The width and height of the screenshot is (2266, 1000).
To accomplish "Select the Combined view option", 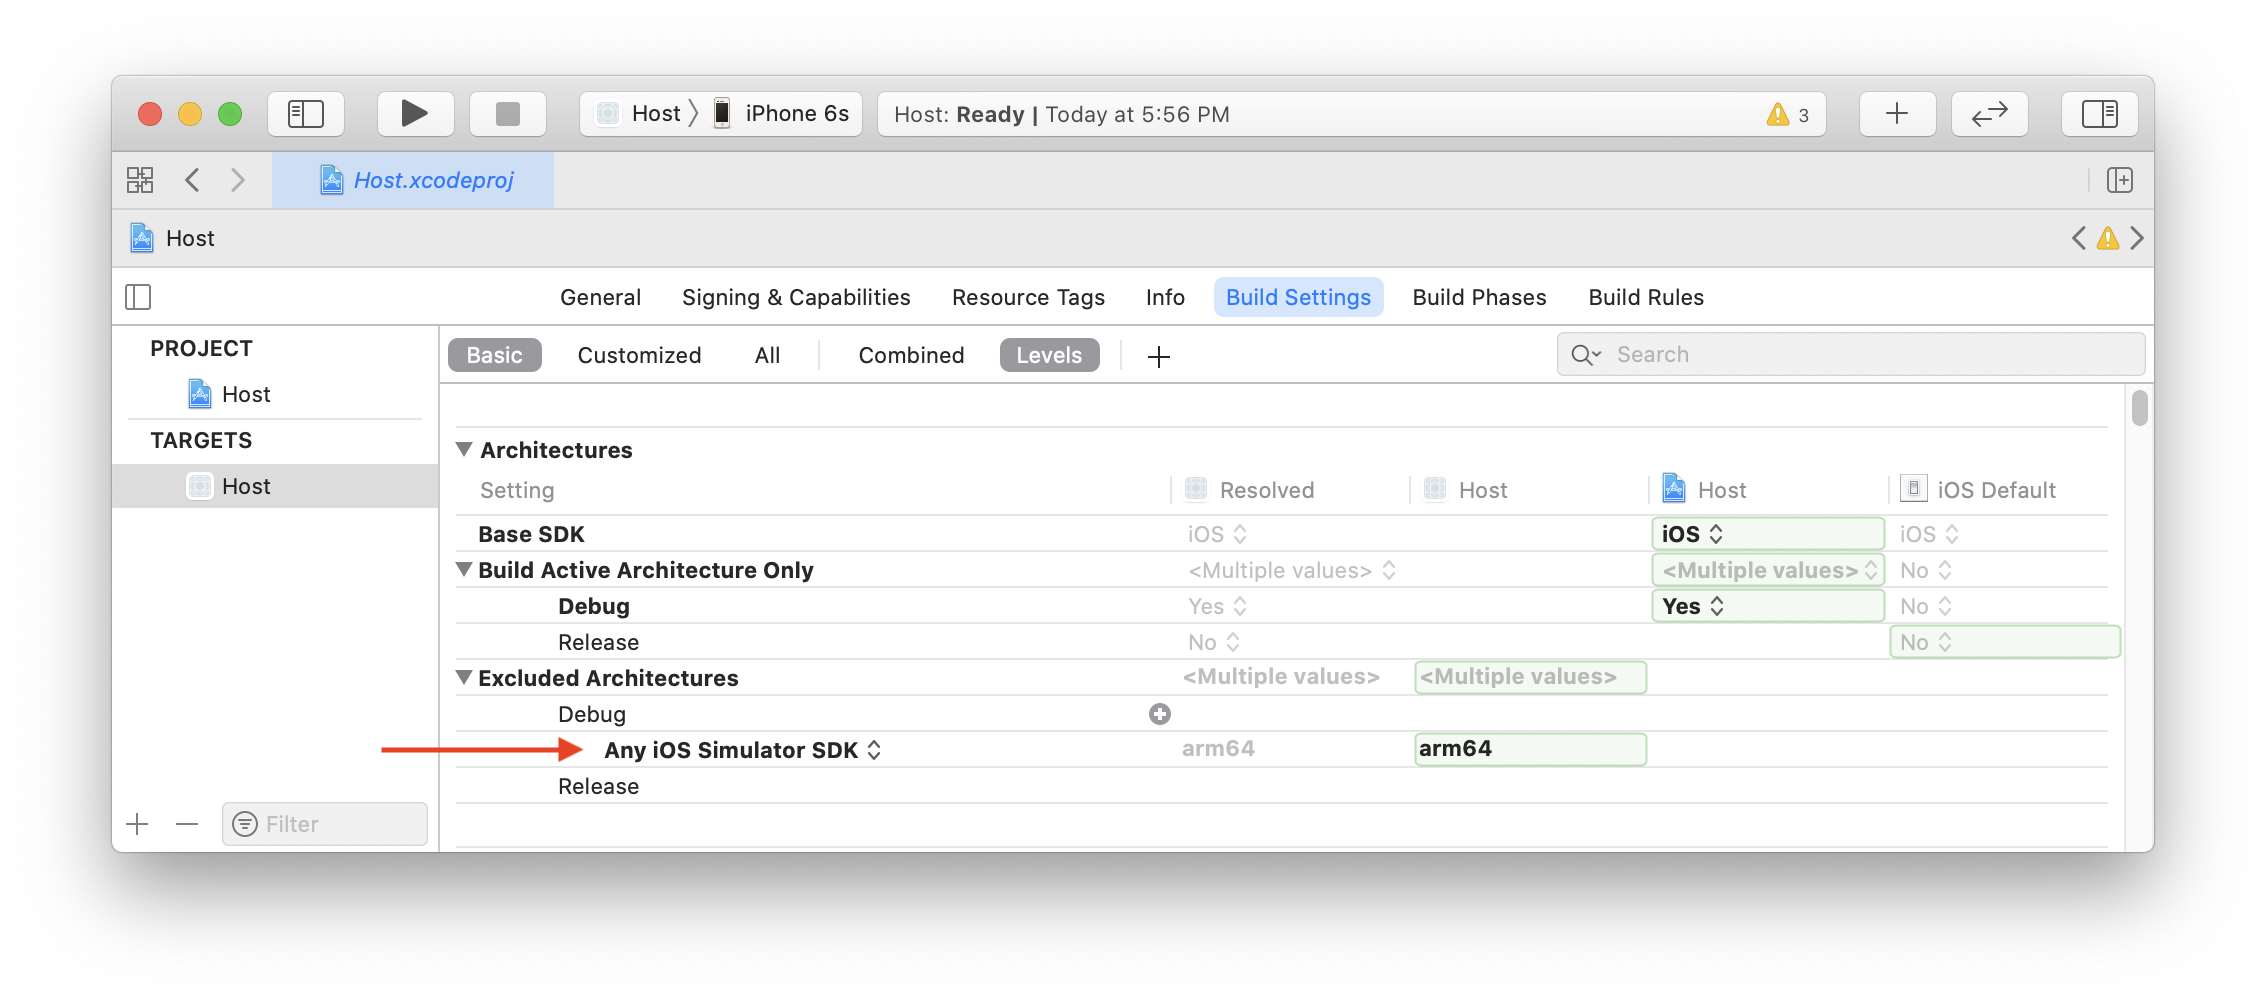I will click(x=911, y=355).
